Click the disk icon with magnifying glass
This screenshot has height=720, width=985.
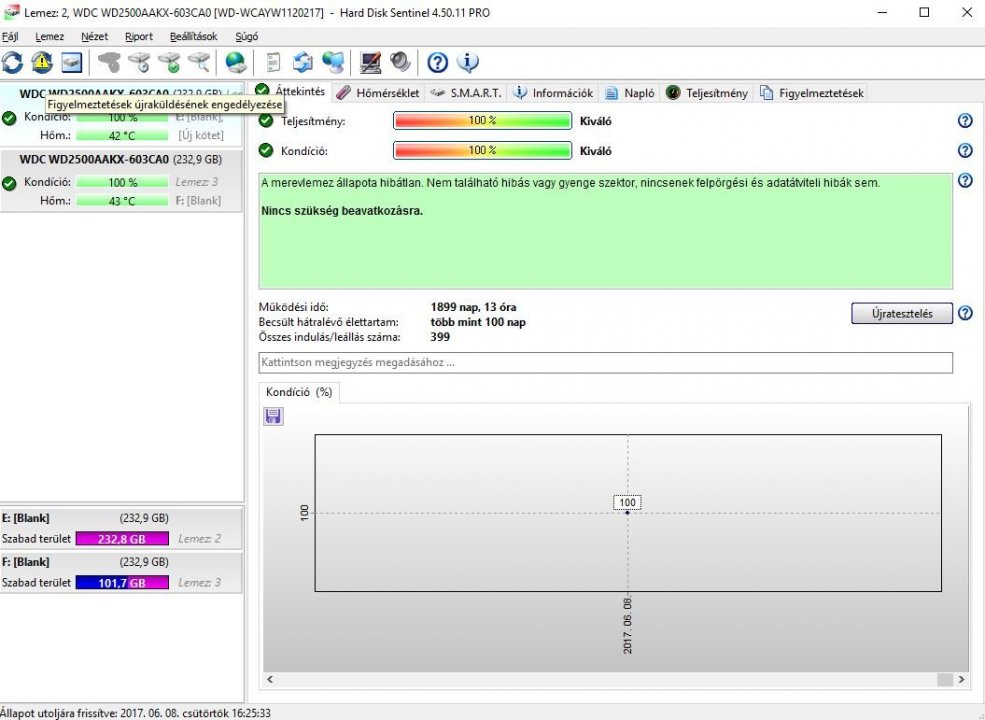199,62
